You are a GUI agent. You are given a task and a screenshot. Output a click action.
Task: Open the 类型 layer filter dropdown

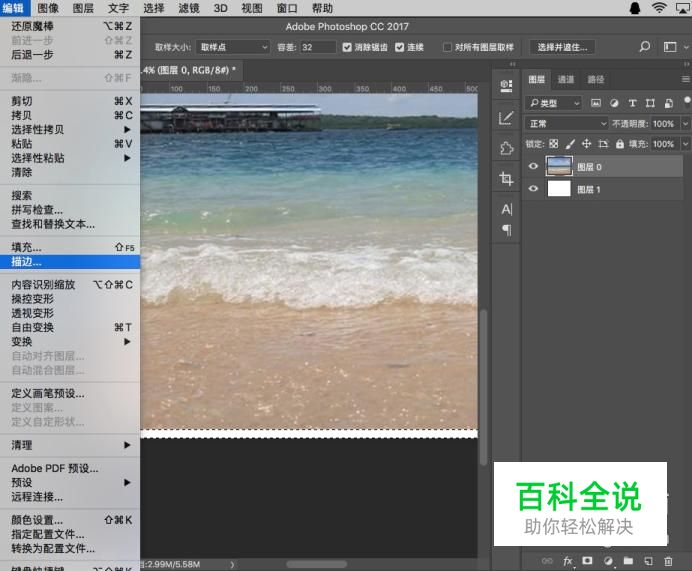pos(554,103)
